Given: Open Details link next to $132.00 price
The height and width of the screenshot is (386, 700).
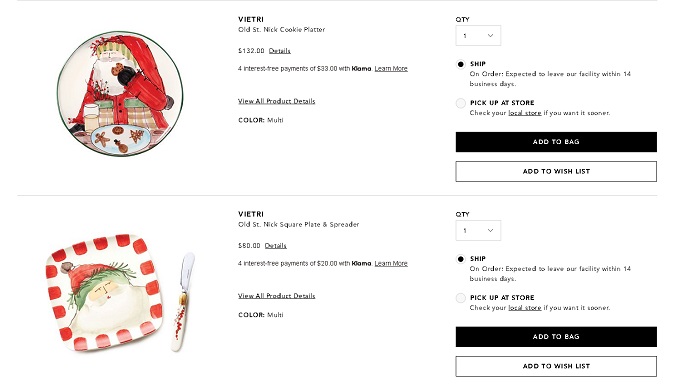Looking at the screenshot, I should [x=279, y=51].
